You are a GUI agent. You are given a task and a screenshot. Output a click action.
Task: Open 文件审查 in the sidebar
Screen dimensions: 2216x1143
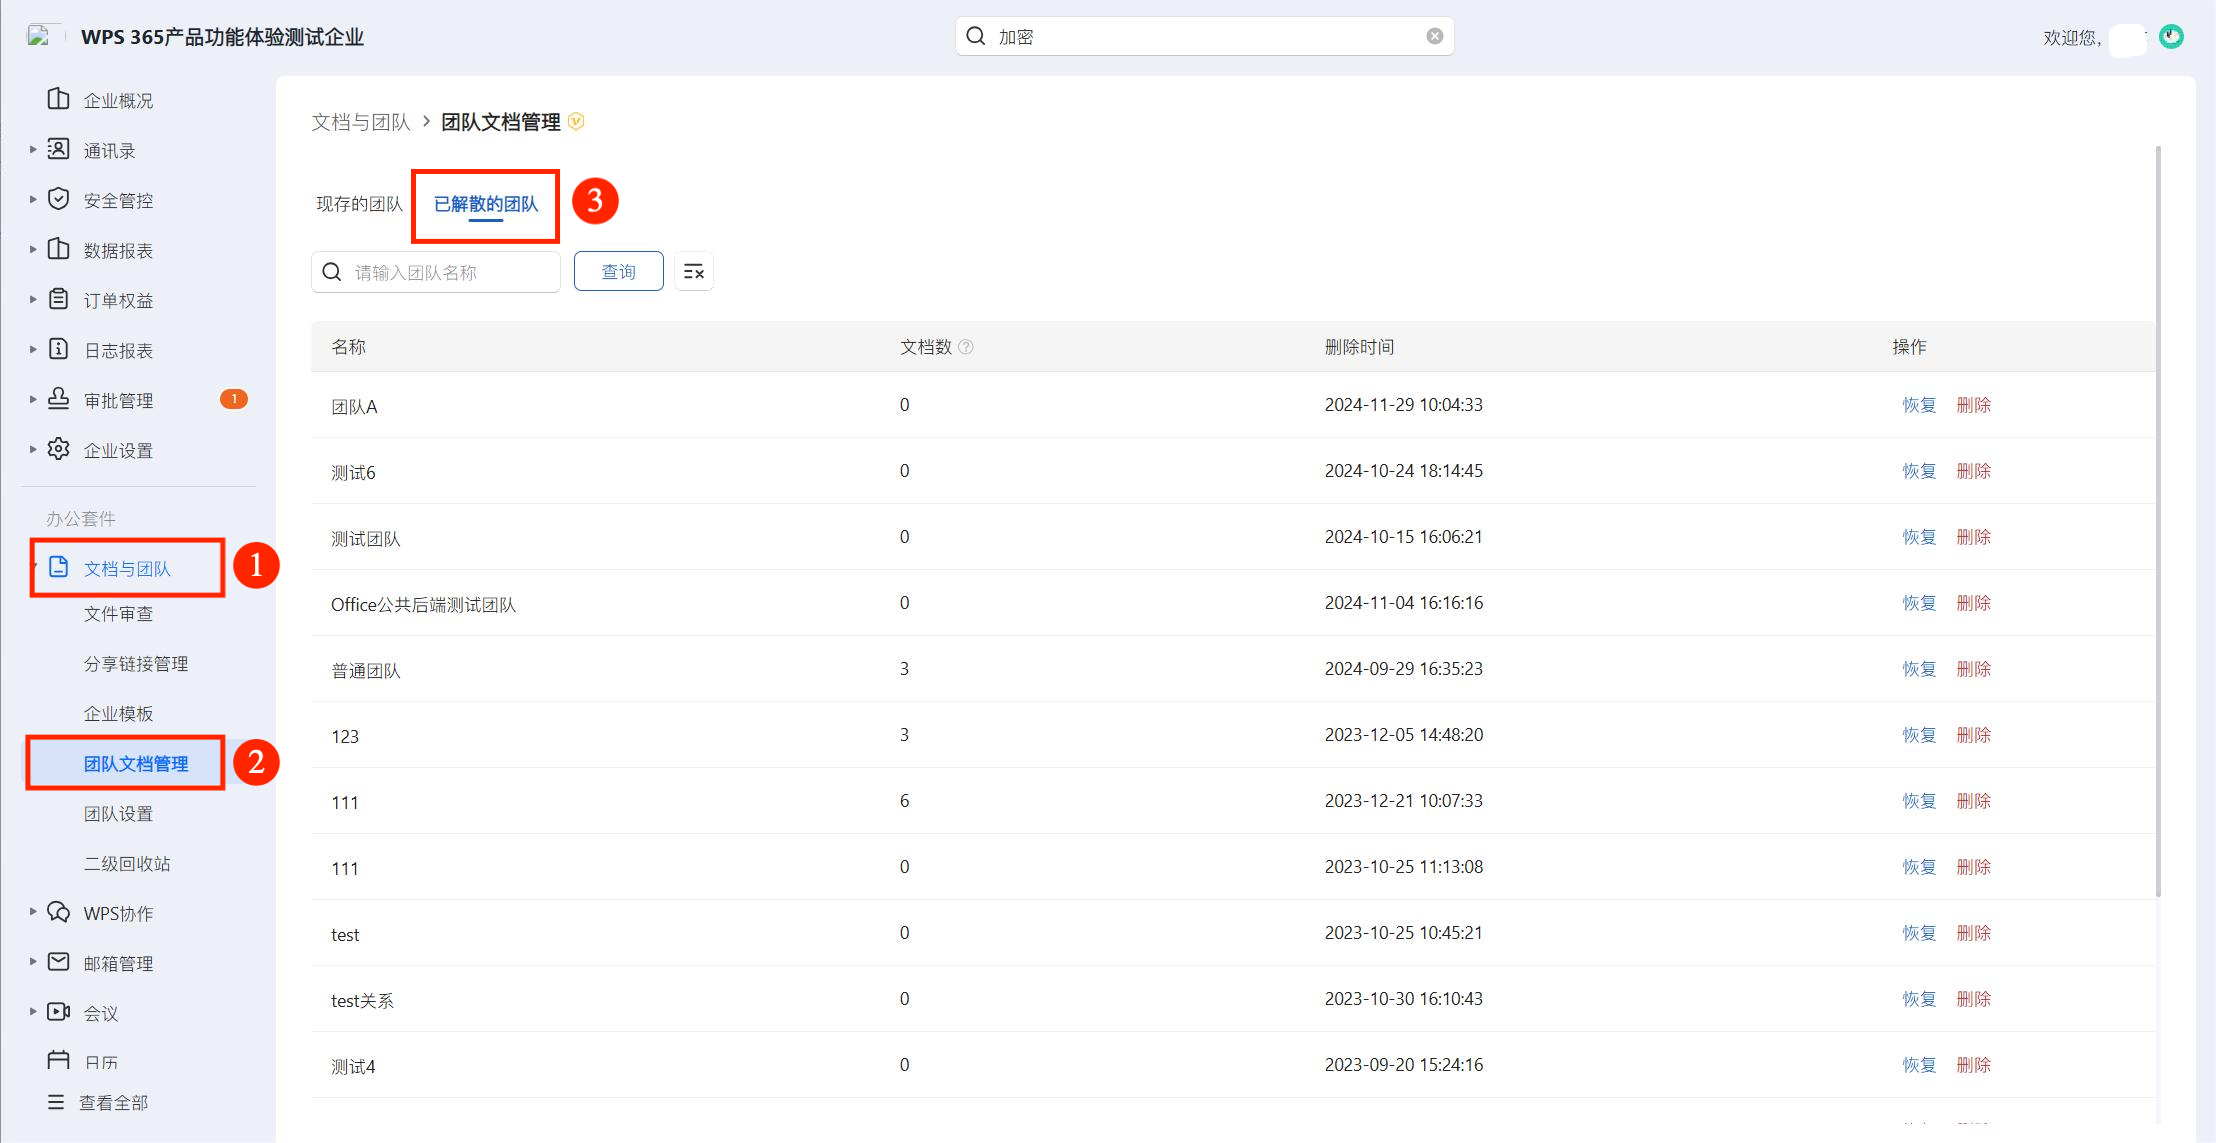[x=119, y=614]
